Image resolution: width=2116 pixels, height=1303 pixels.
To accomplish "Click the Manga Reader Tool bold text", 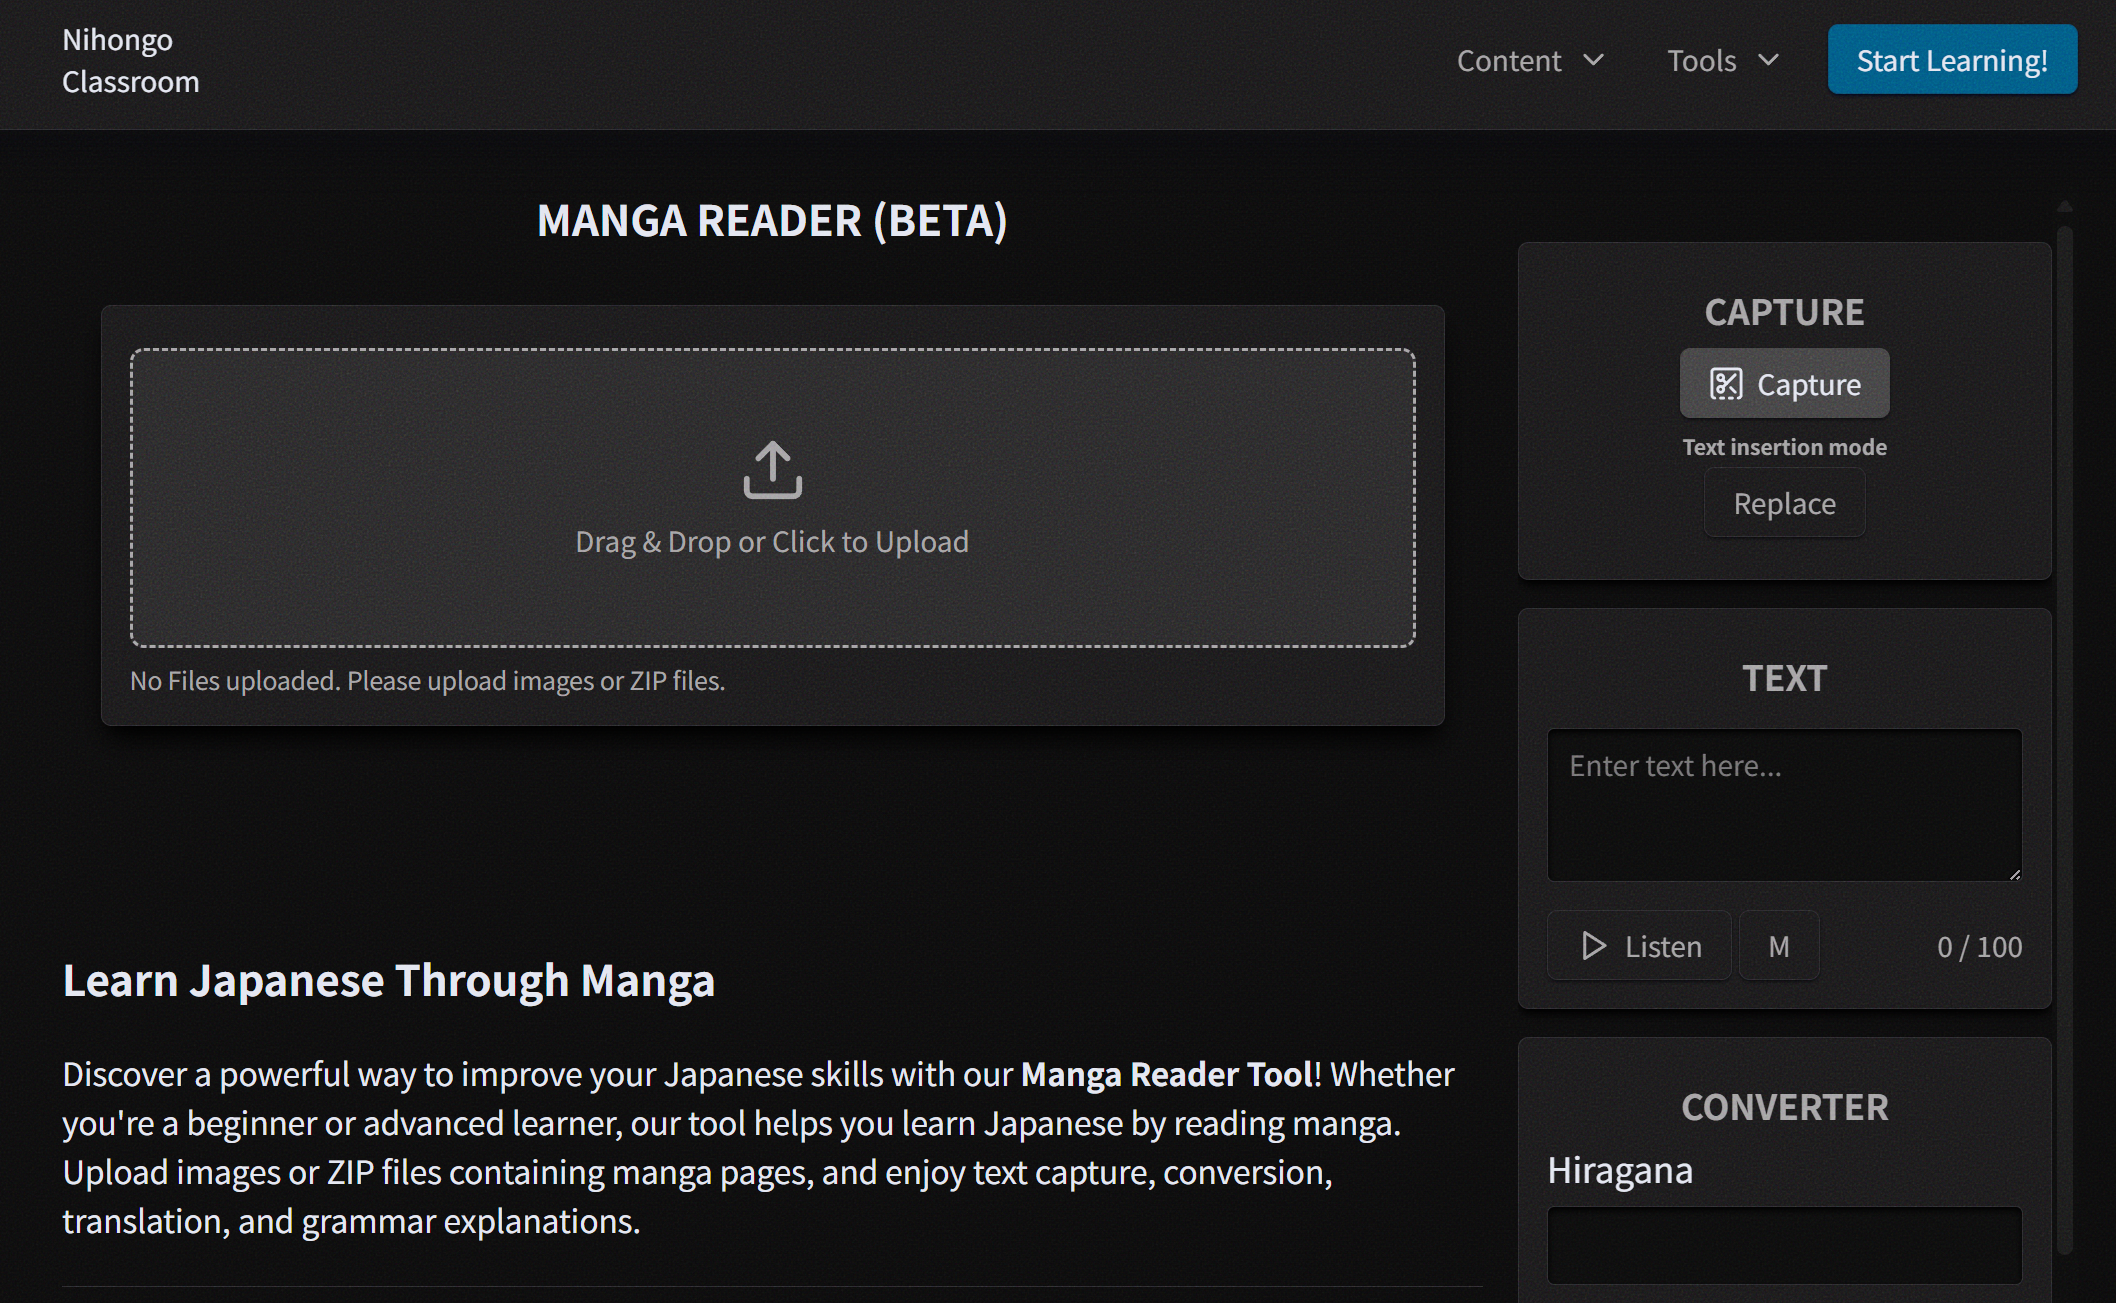I will point(1166,1074).
